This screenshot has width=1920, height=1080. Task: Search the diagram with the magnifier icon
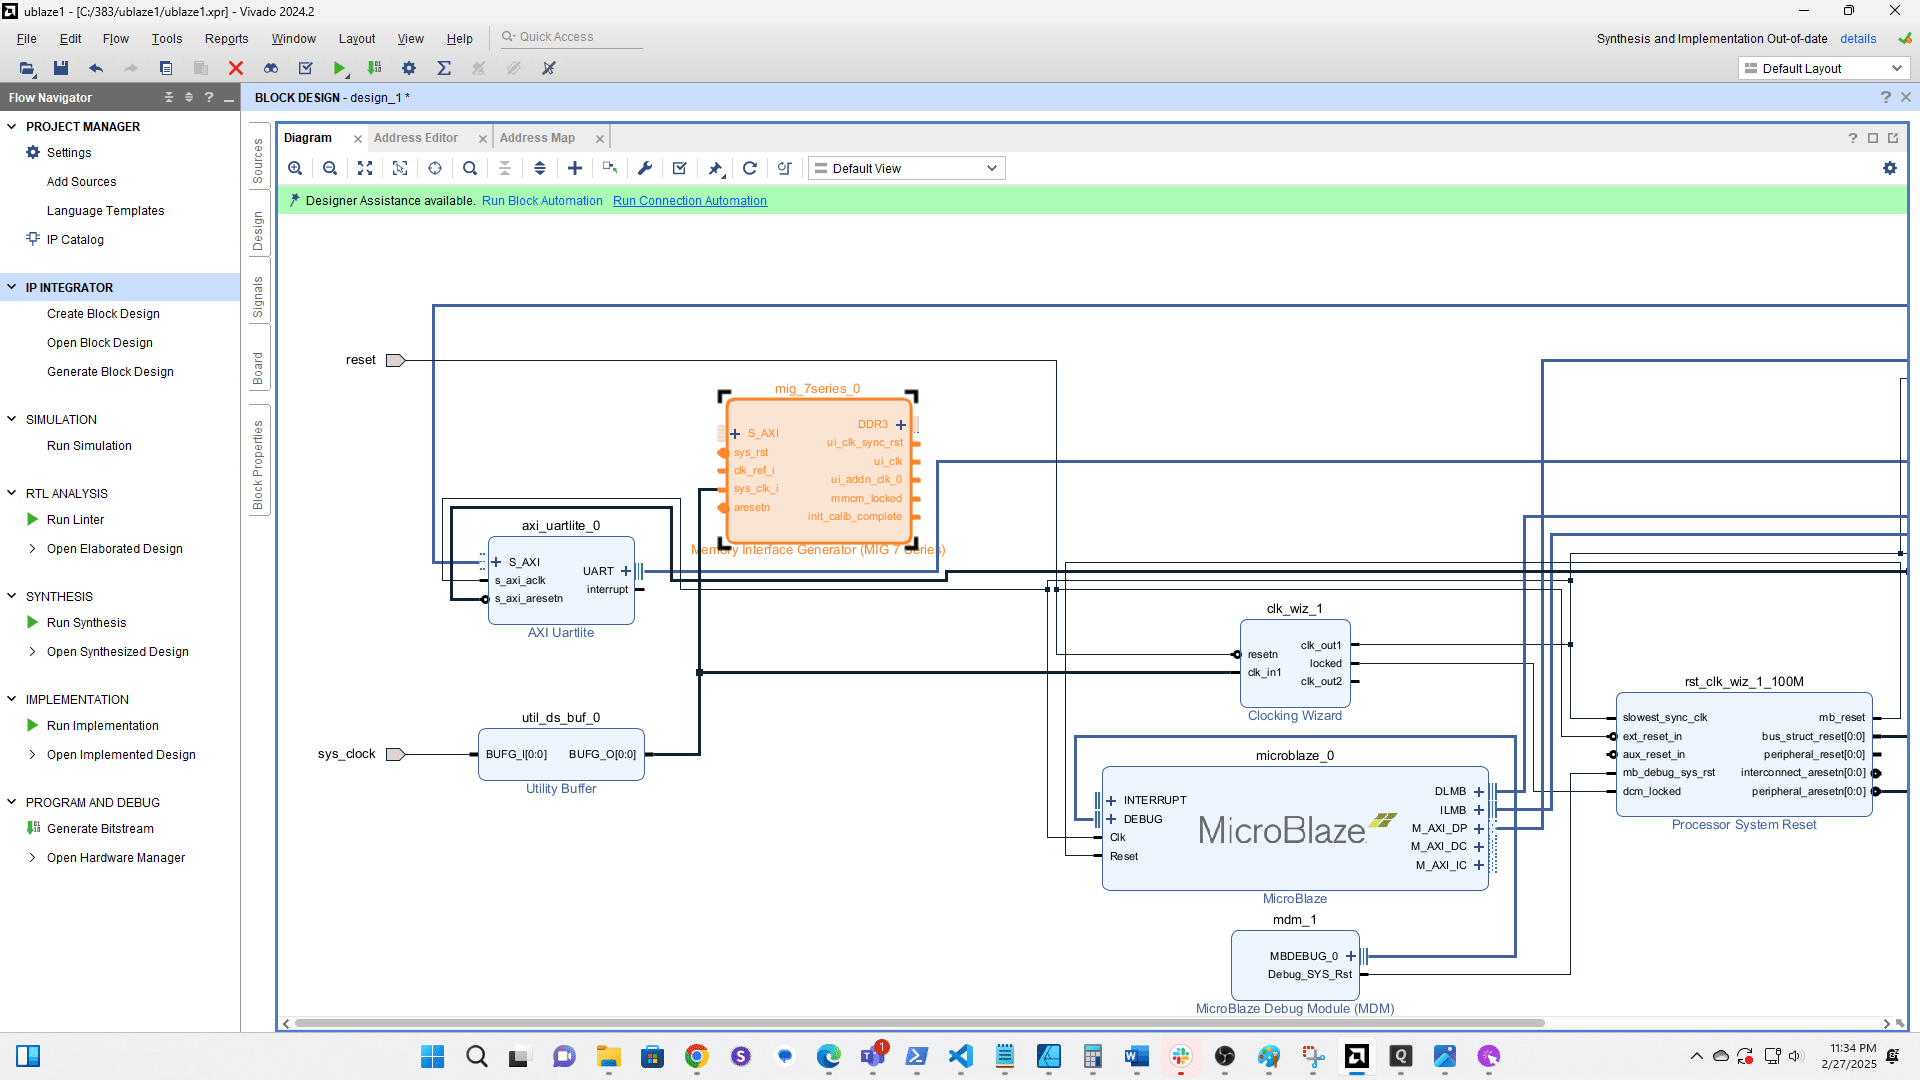click(470, 168)
